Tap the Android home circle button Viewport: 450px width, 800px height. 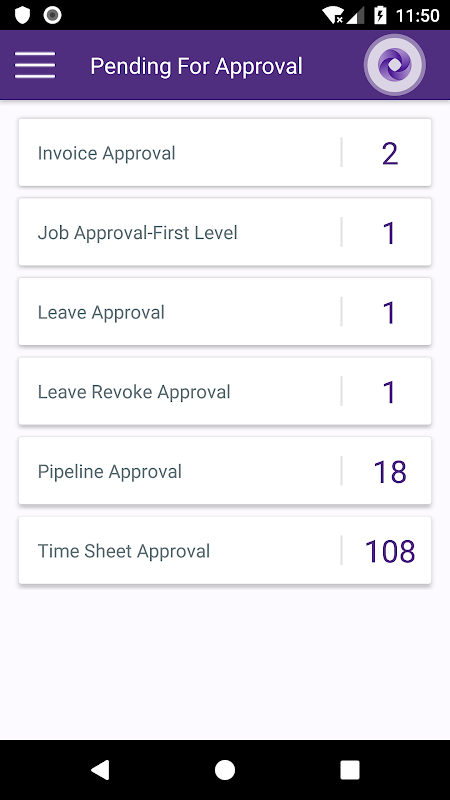(224, 769)
